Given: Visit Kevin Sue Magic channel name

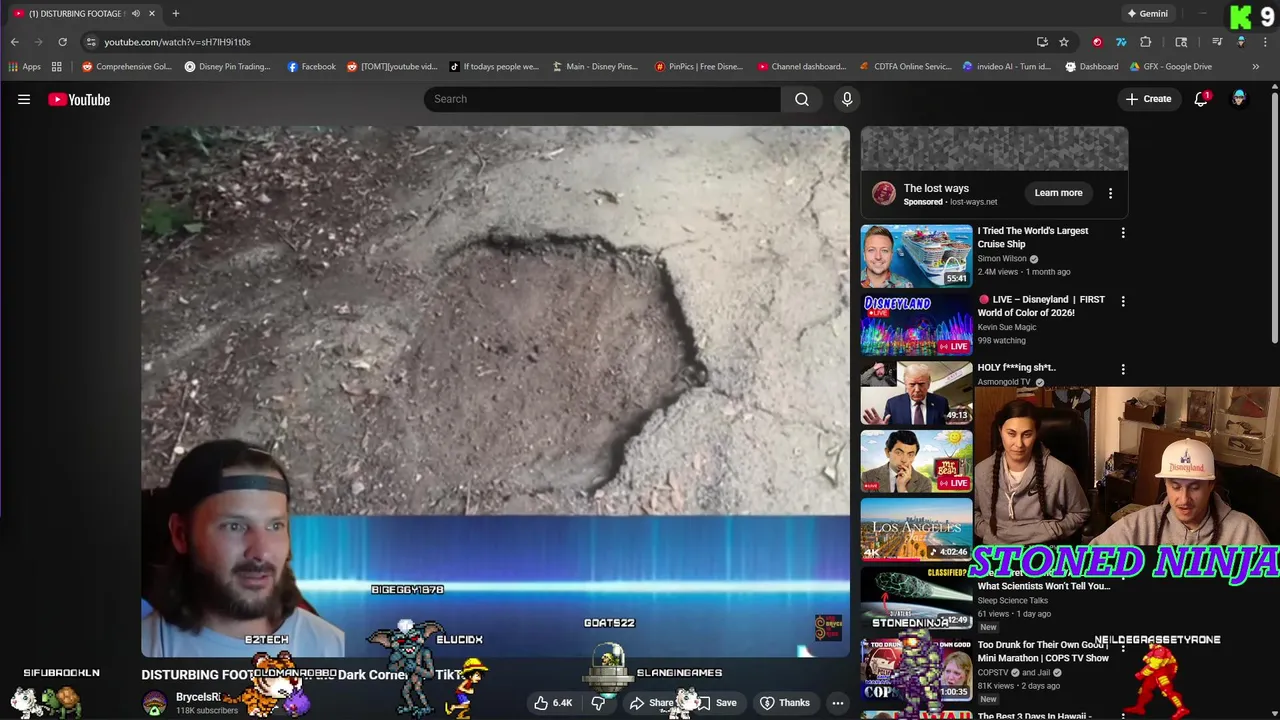Looking at the screenshot, I should (1006, 327).
